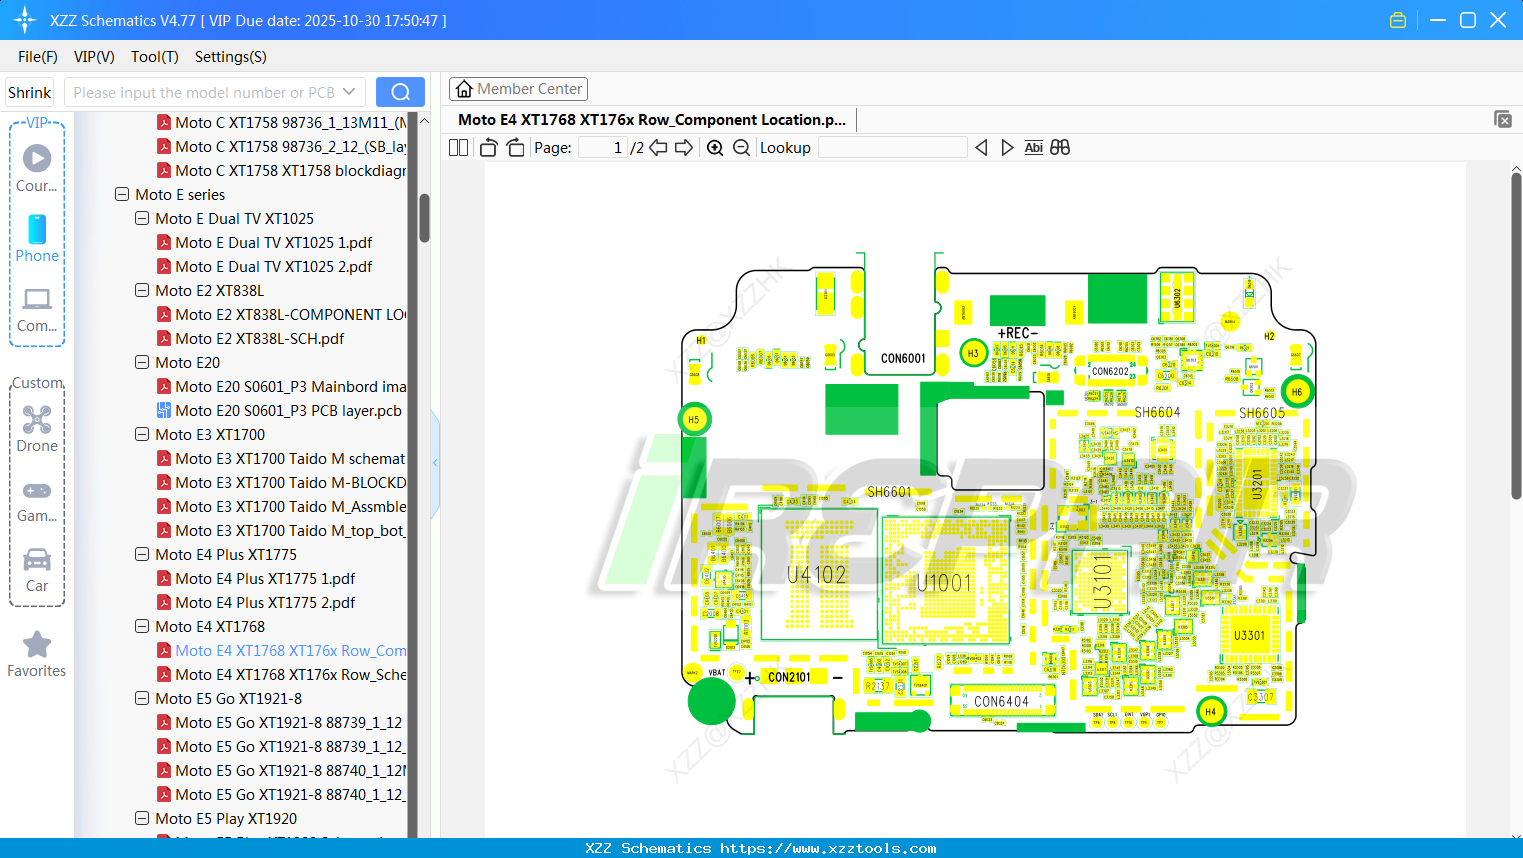The image size is (1523, 858).
Task: Click the Shrink button
Action: coord(29,92)
